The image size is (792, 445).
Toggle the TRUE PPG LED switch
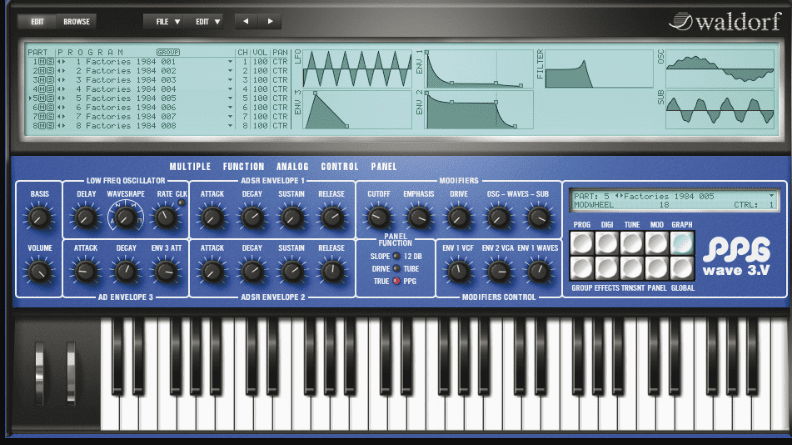point(396,282)
